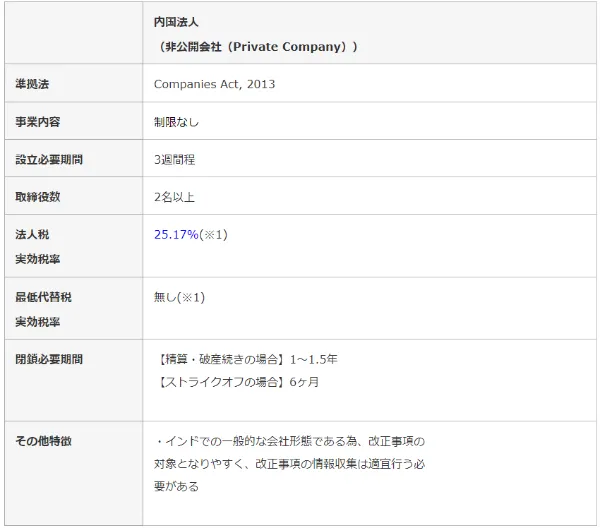The height and width of the screenshot is (528, 600).
Task: Select the Companies Act, 2013 cell
Action: click(x=214, y=84)
